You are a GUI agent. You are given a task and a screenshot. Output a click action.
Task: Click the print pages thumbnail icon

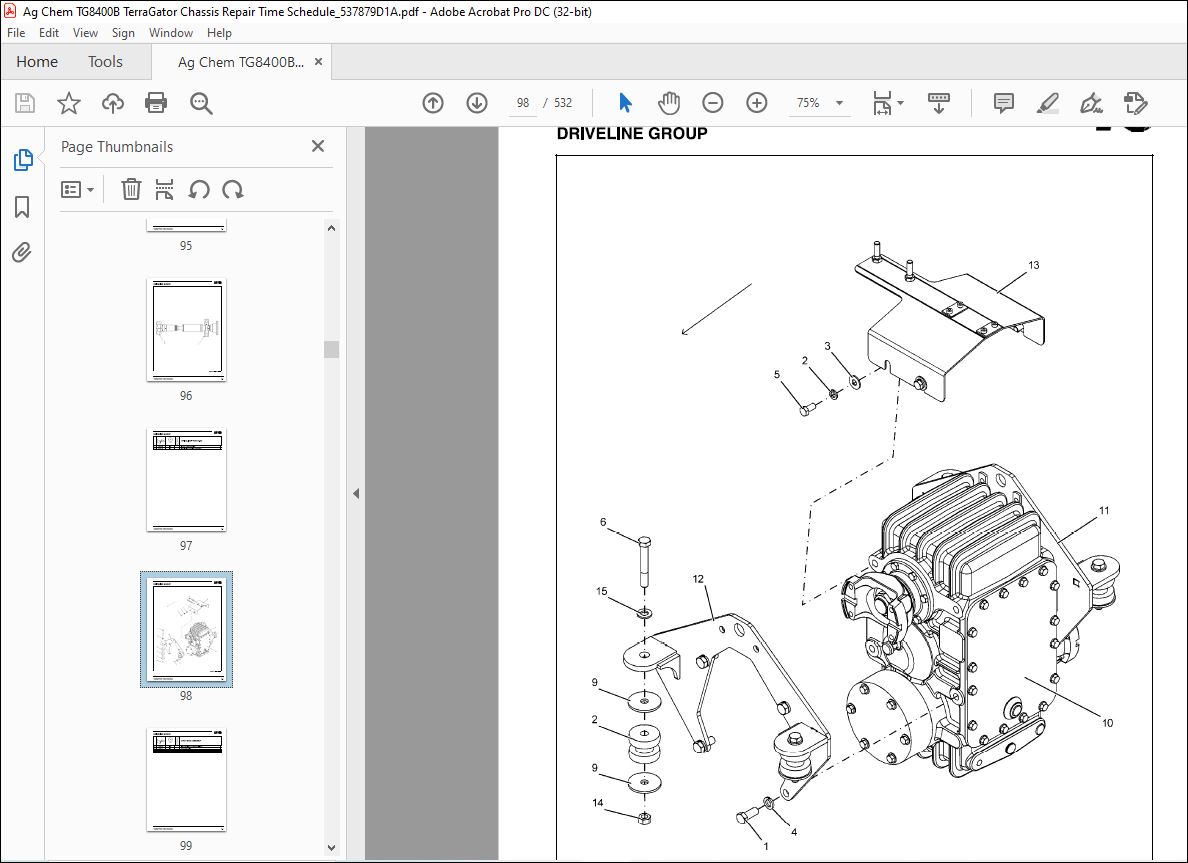164,189
